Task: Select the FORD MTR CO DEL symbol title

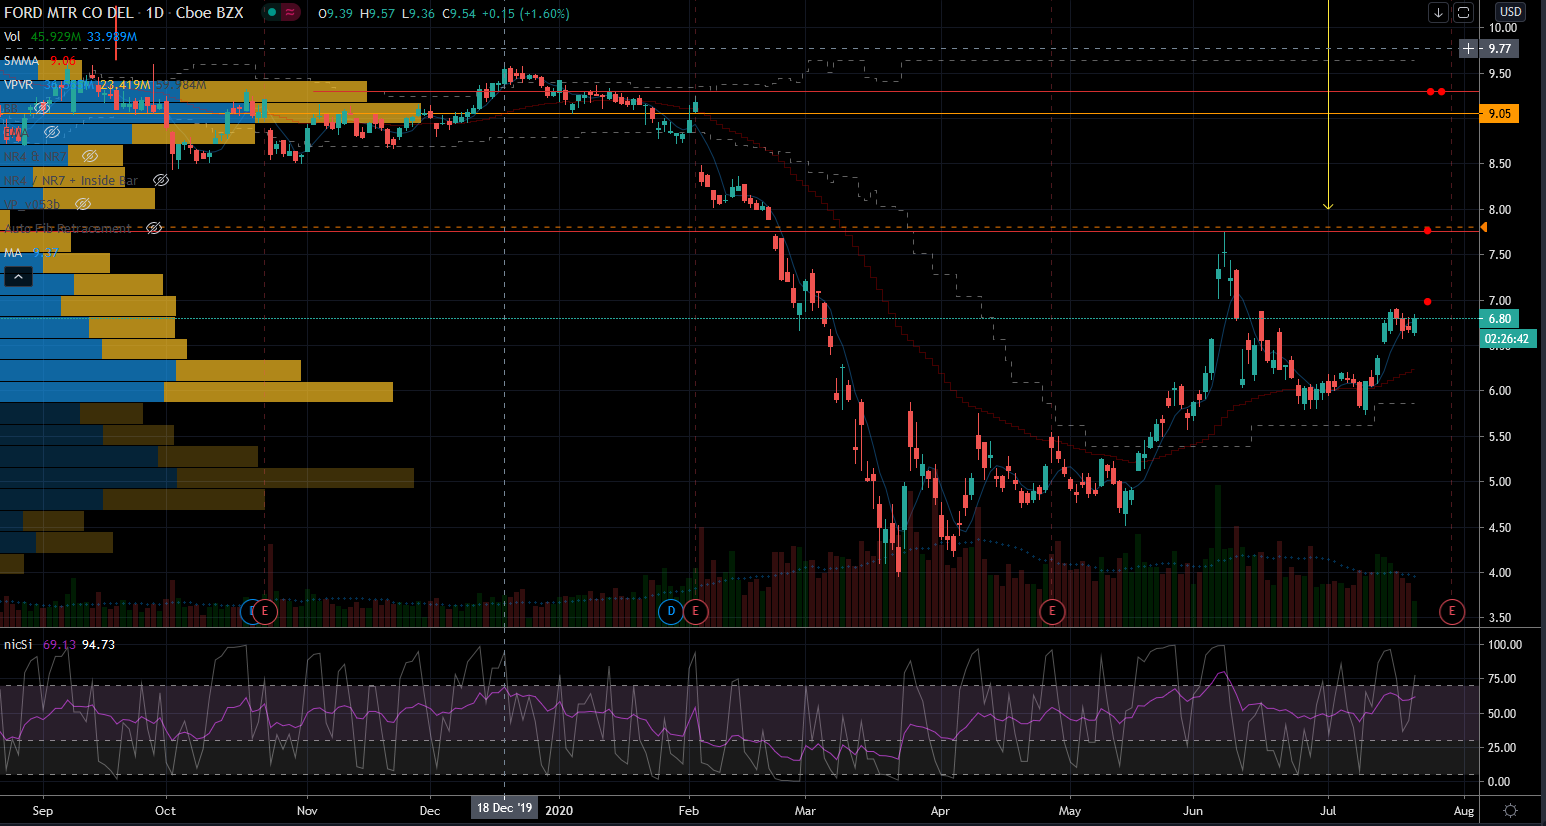Action: click(68, 13)
